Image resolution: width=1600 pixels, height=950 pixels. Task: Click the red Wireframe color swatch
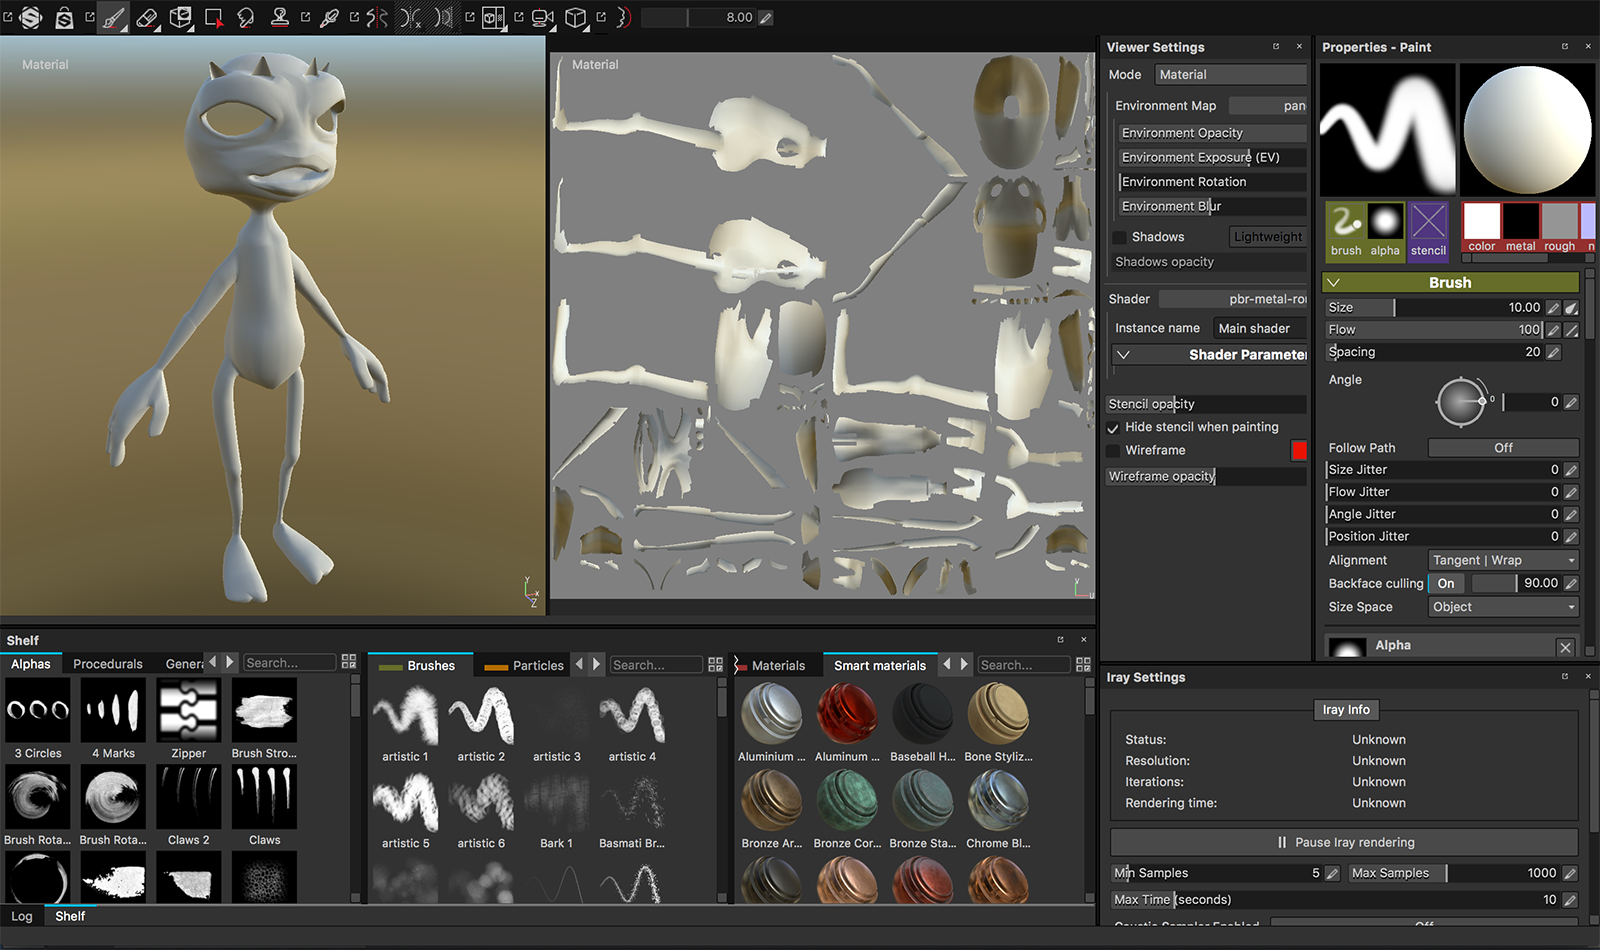pos(1298,450)
